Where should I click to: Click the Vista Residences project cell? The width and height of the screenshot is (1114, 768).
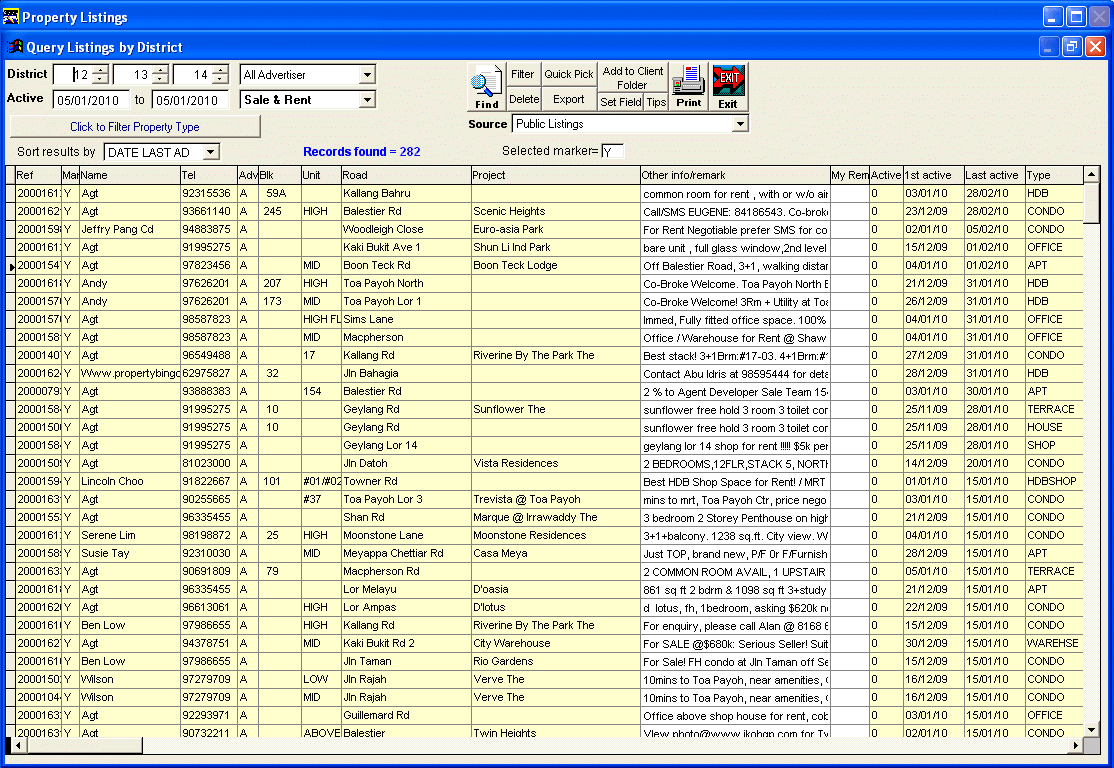pyautogui.click(x=556, y=463)
